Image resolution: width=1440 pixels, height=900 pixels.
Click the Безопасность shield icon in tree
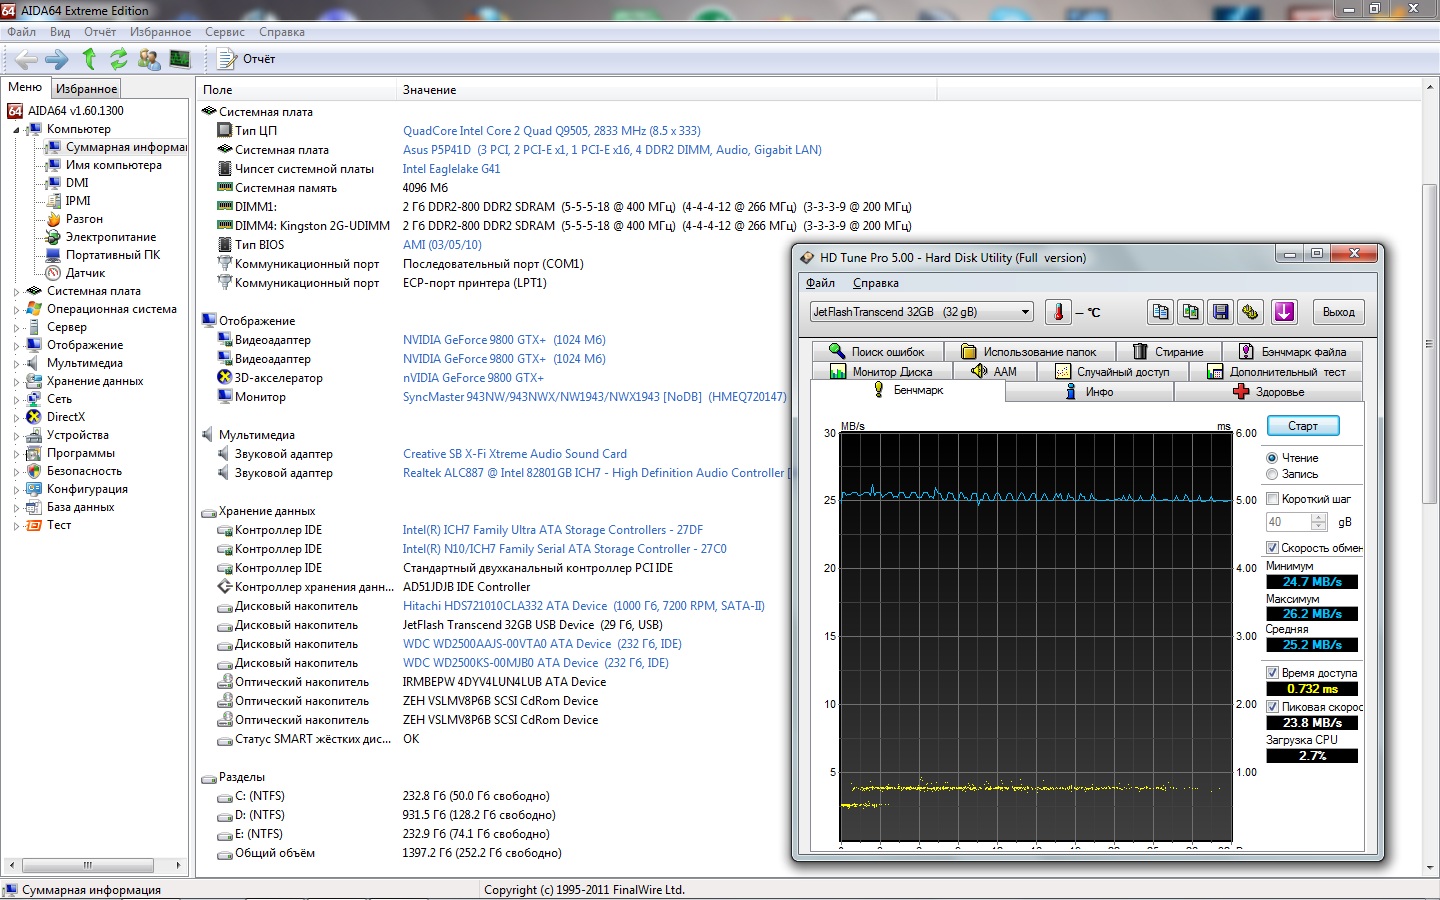(34, 471)
